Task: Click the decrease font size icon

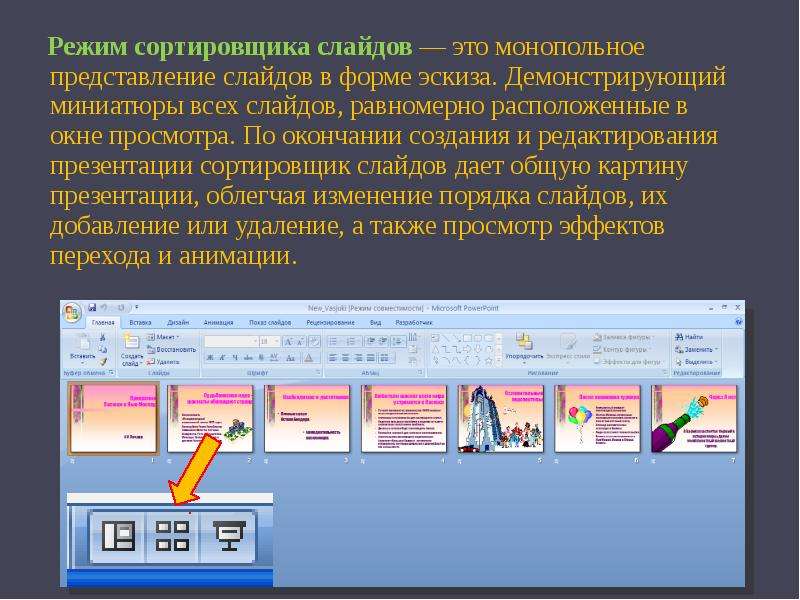Action: (x=301, y=341)
